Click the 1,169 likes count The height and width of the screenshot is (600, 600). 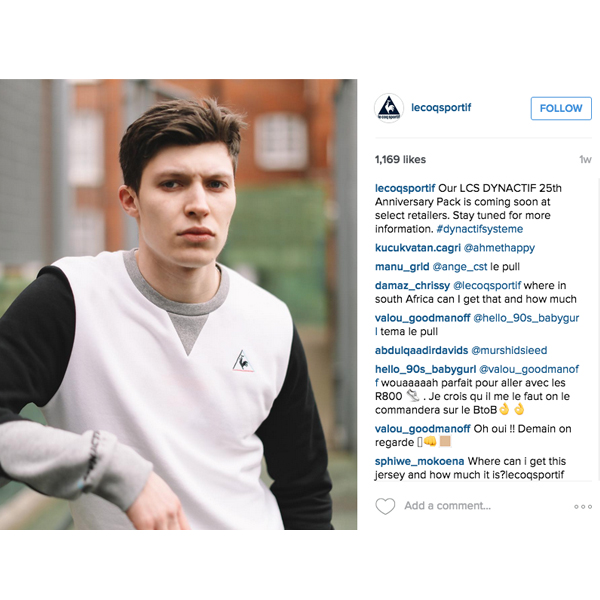click(400, 160)
